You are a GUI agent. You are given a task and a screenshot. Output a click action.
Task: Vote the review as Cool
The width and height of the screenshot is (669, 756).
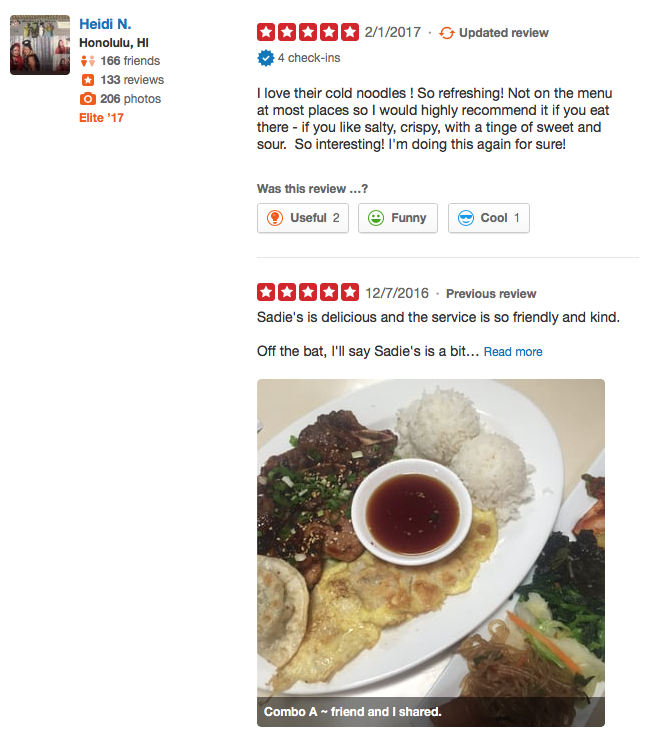[489, 218]
